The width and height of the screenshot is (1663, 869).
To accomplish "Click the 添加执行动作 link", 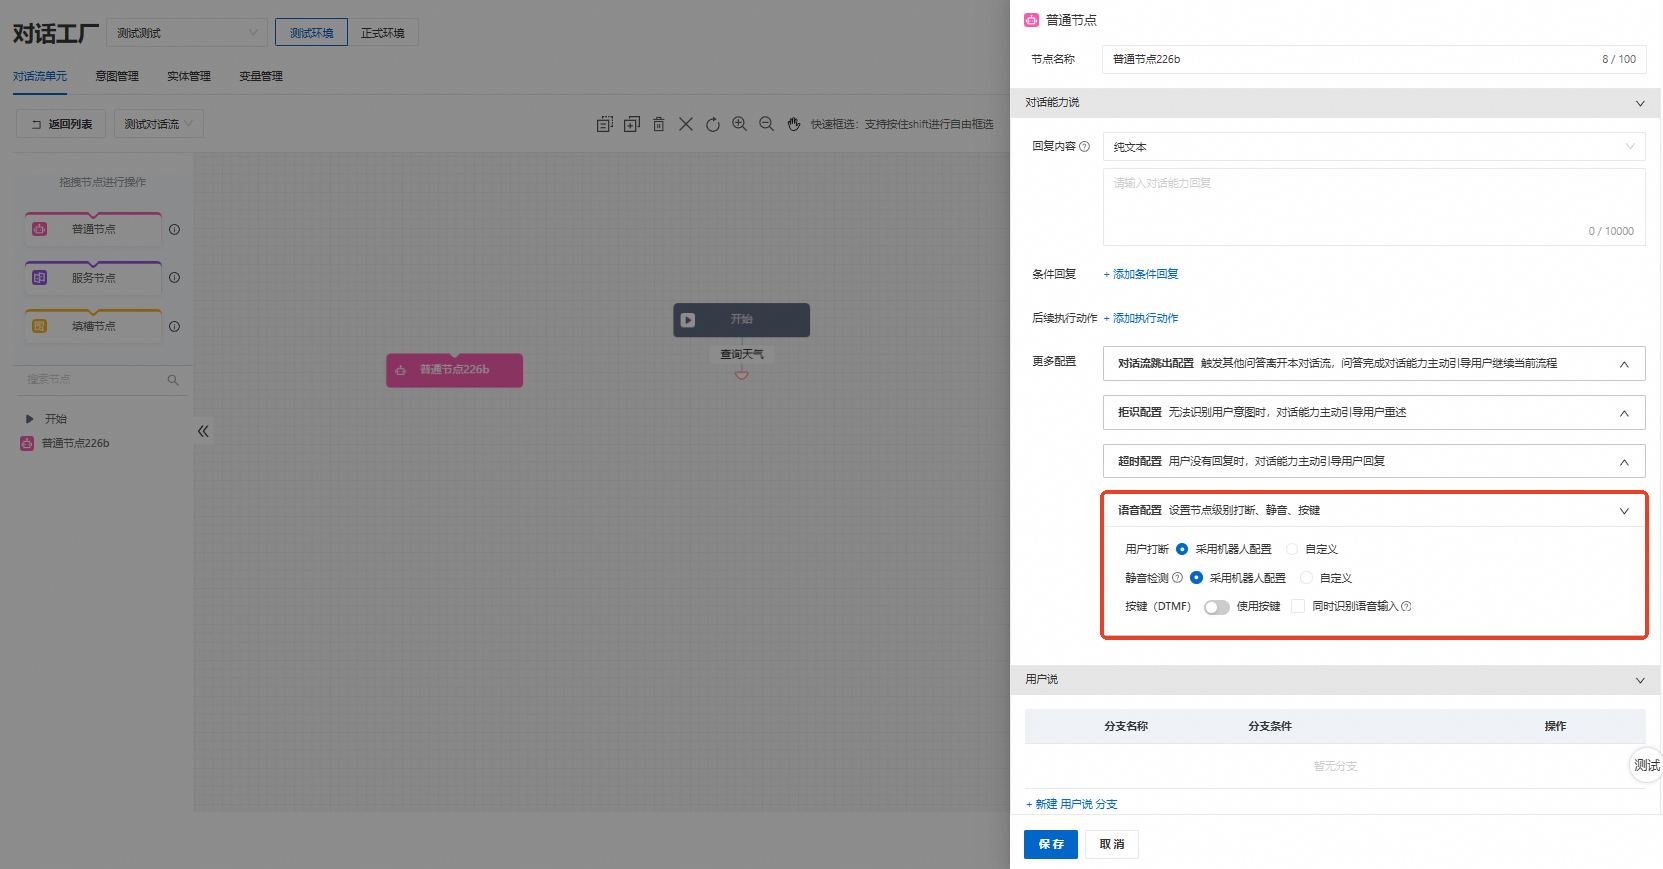I will pos(1141,318).
